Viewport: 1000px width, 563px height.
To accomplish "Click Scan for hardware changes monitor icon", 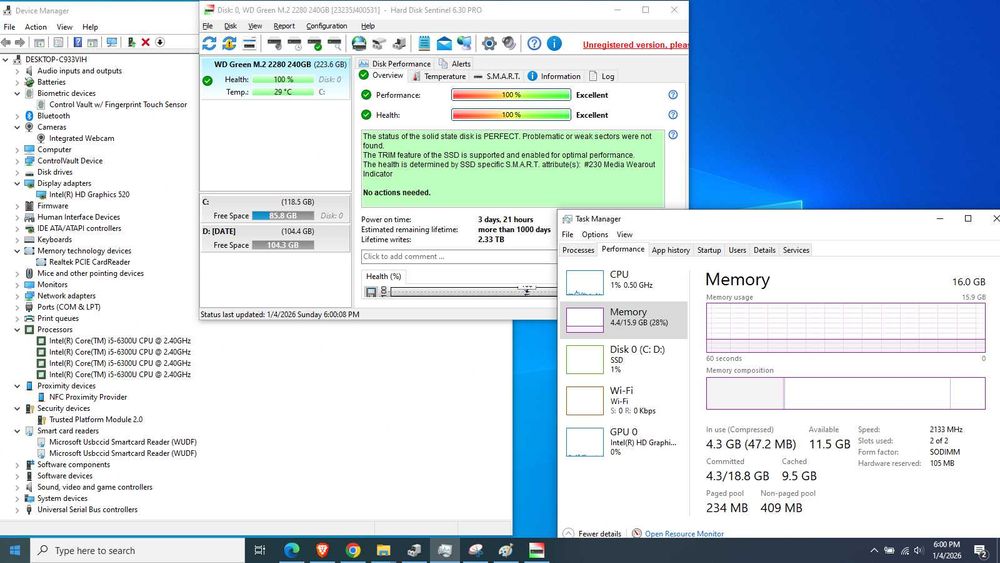I will coord(112,42).
